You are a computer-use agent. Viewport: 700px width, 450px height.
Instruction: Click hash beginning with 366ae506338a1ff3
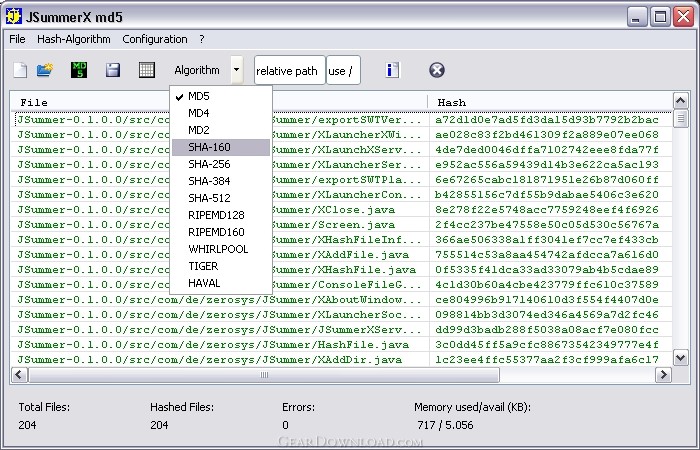tap(547, 240)
